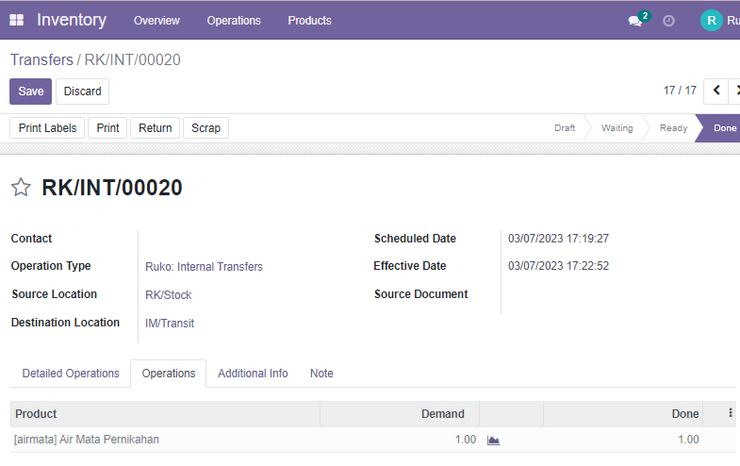Open the activities clock icon
Screen dimensions: 740x466
coord(668,21)
